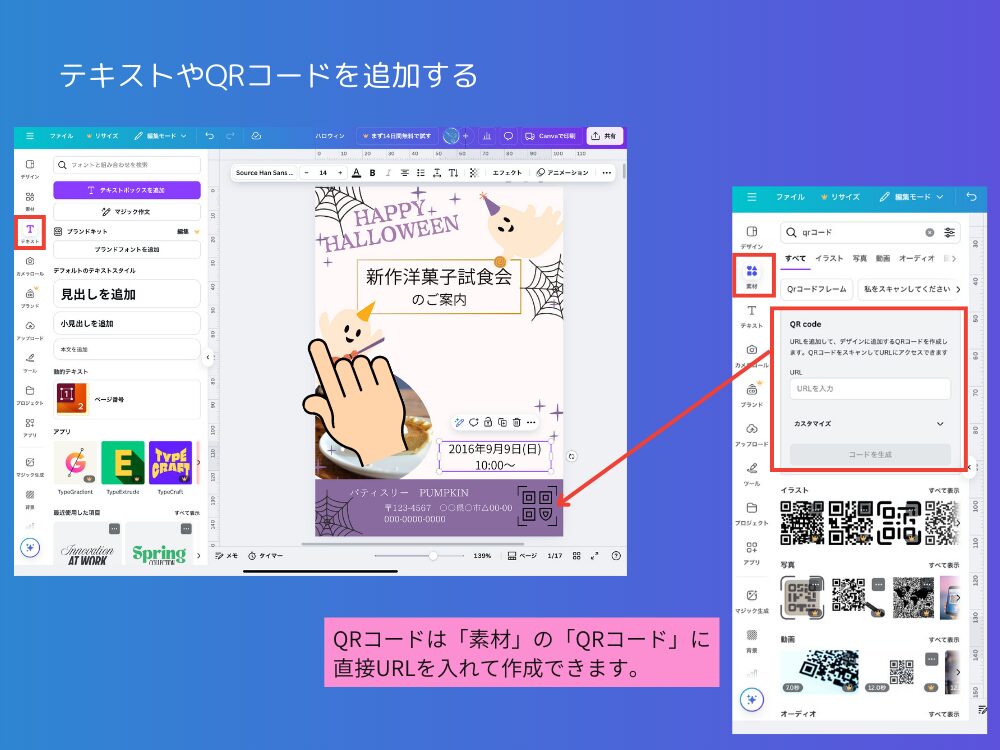The width and height of the screenshot is (1000, 750).
Task: Click エフェクト in text toolbar
Action: (x=507, y=172)
